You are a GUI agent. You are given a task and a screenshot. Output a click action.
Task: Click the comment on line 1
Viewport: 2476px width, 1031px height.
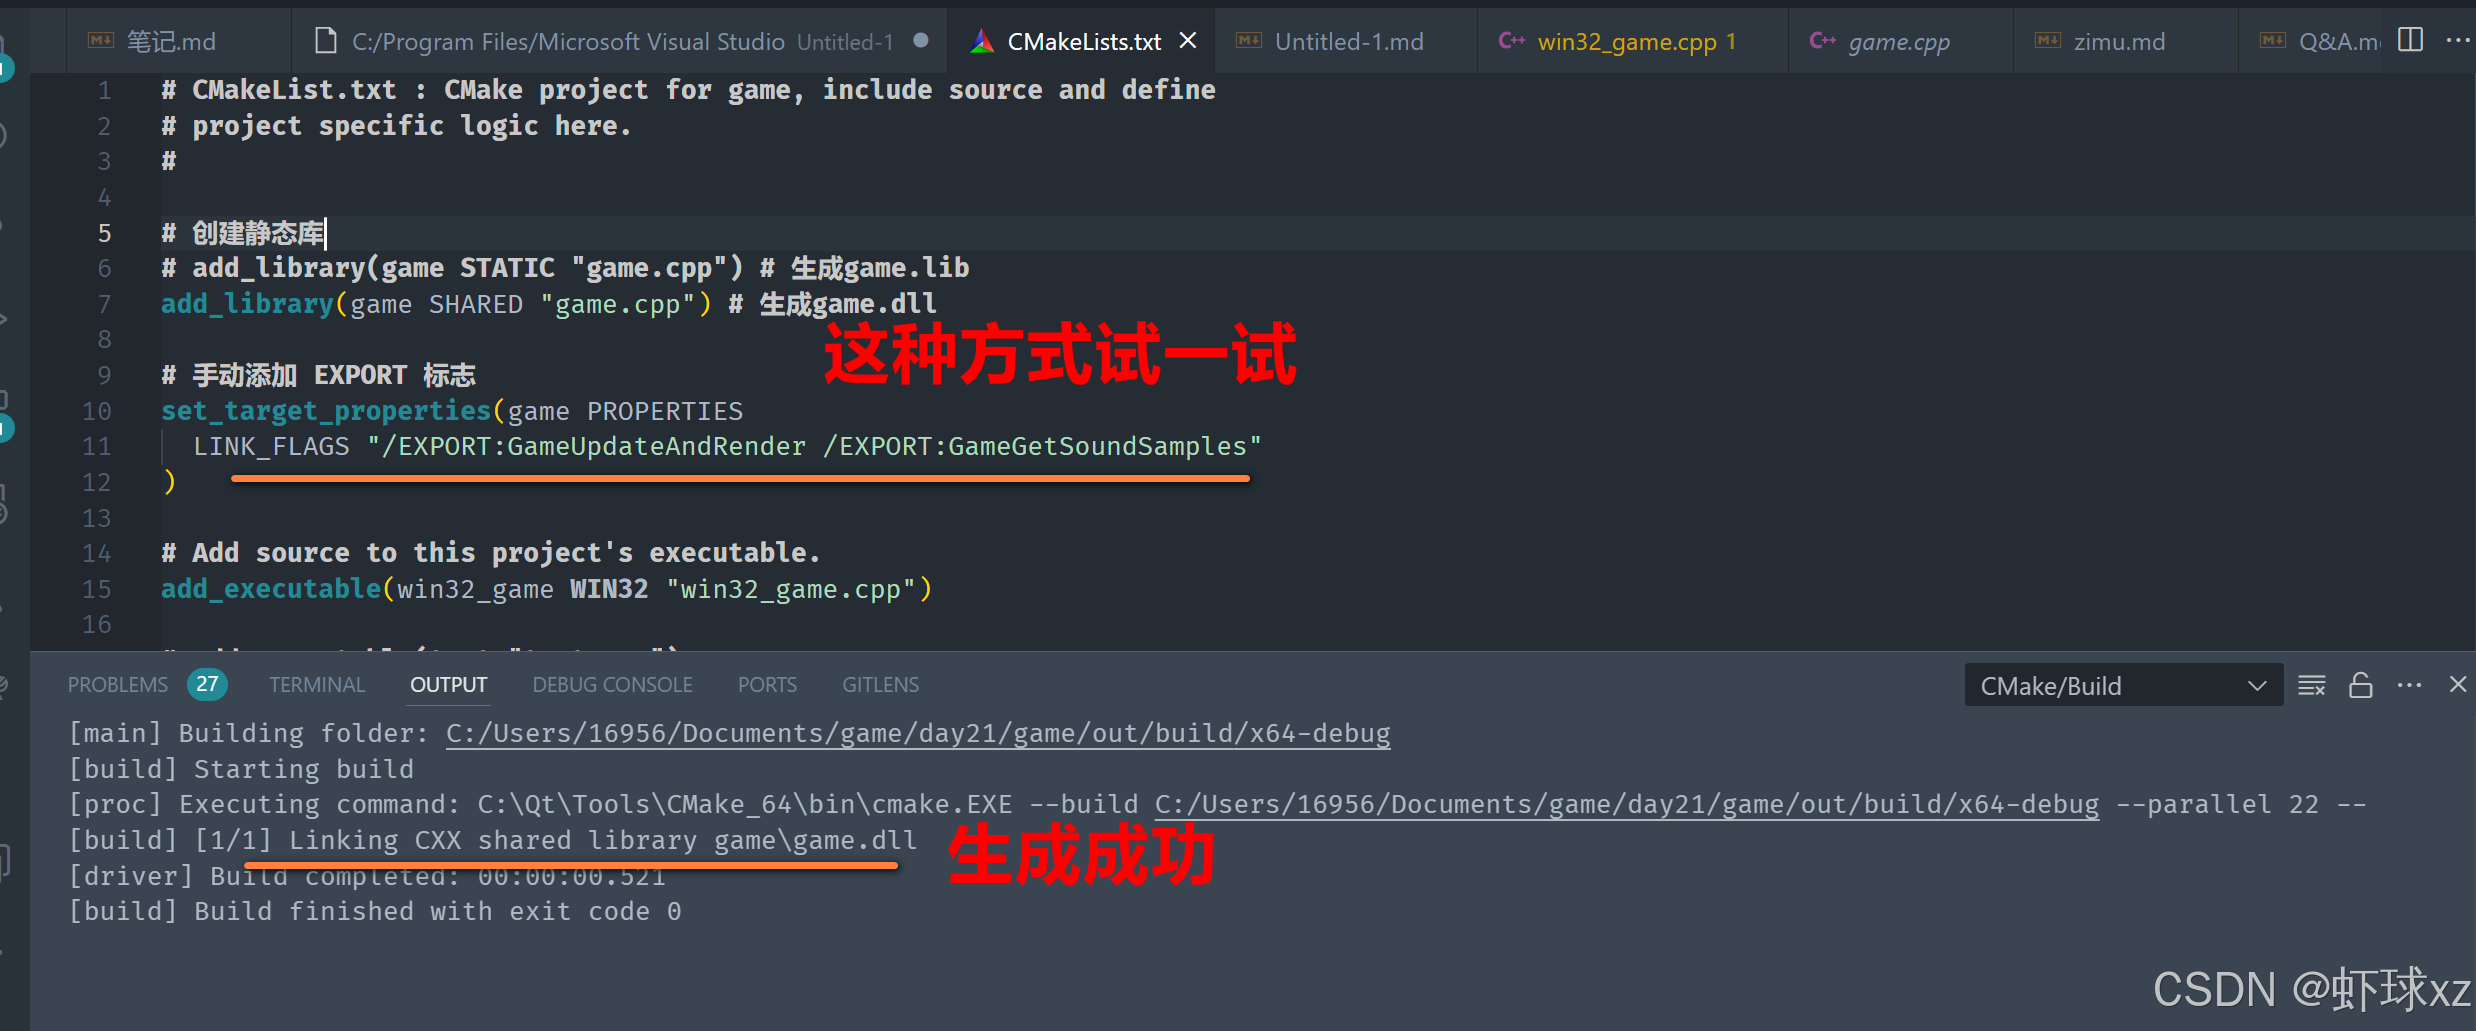pos(689,90)
